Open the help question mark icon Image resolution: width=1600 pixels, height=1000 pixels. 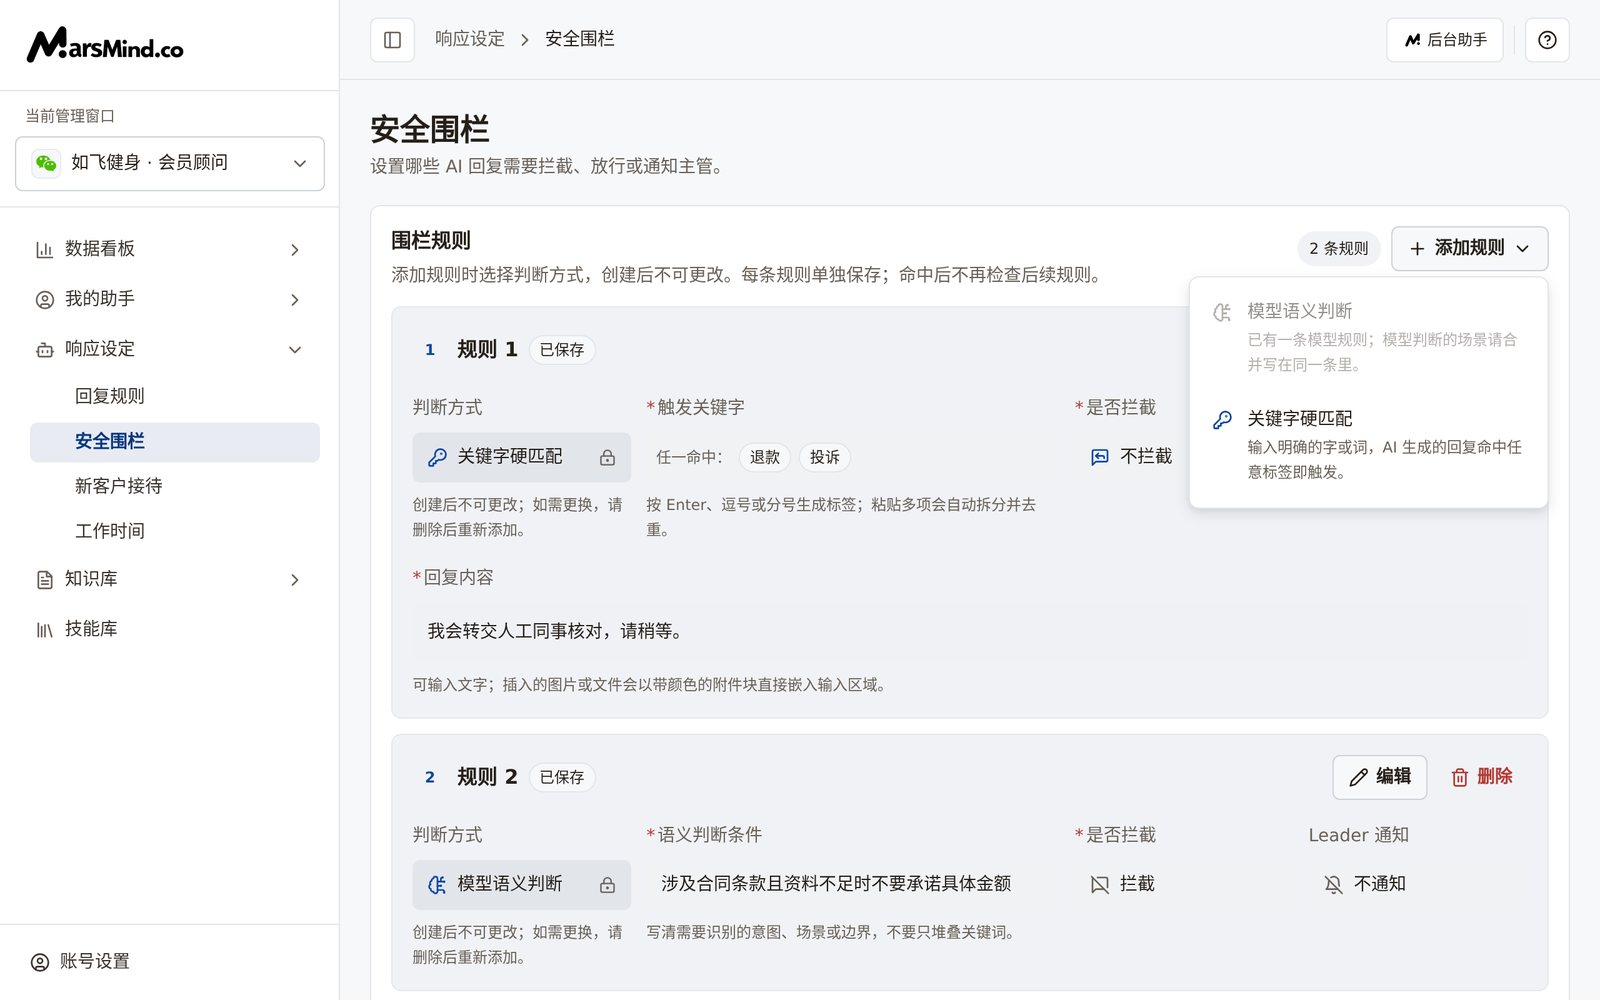click(1547, 40)
